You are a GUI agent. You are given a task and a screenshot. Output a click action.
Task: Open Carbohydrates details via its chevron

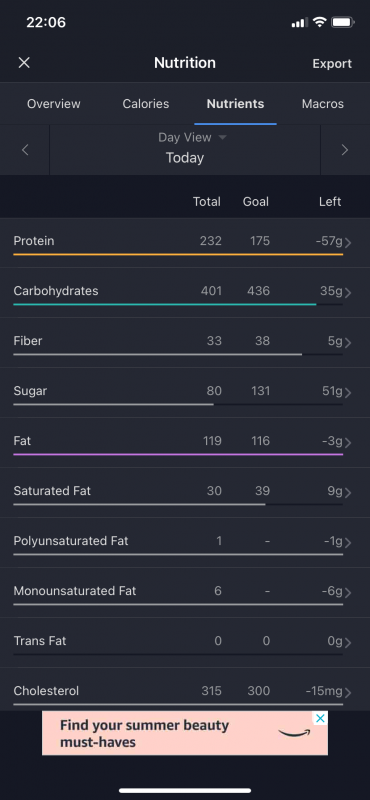pyautogui.click(x=348, y=293)
